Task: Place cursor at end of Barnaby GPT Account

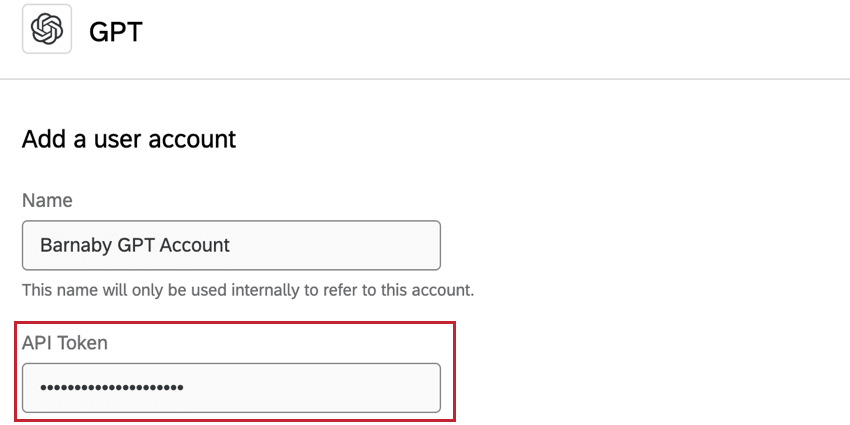Action: (x=232, y=245)
